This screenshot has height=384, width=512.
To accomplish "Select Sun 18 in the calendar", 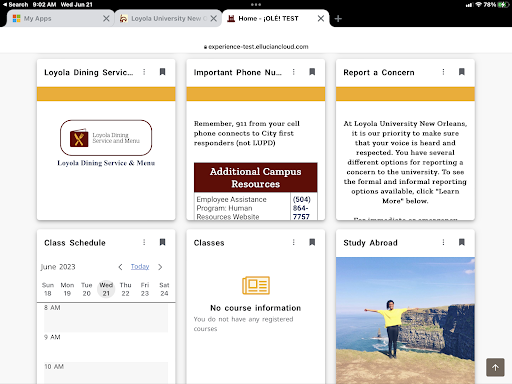I will coord(48,289).
